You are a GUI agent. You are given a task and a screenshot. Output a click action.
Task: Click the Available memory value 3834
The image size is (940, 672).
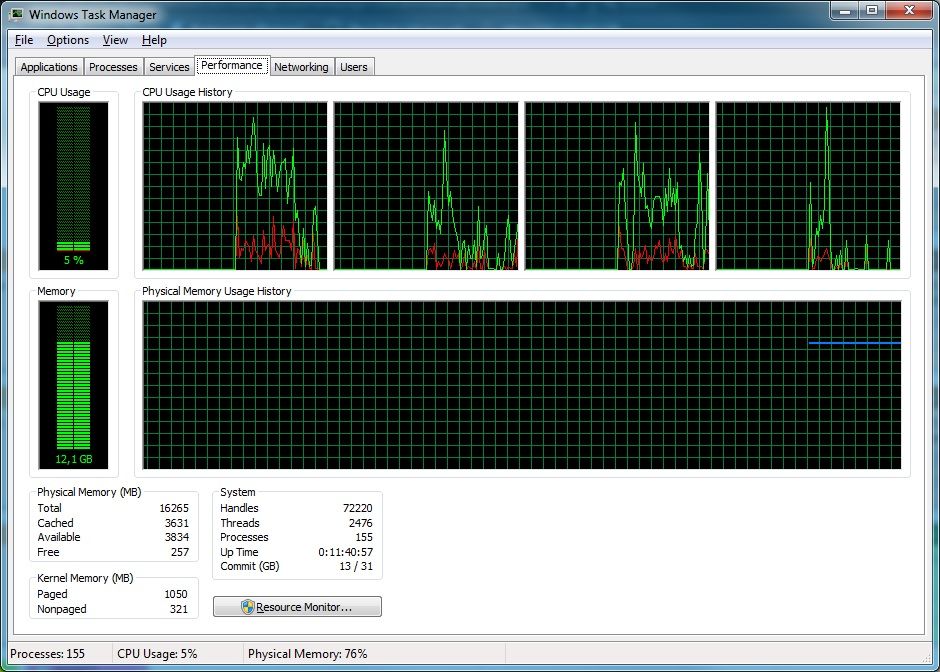coord(177,537)
